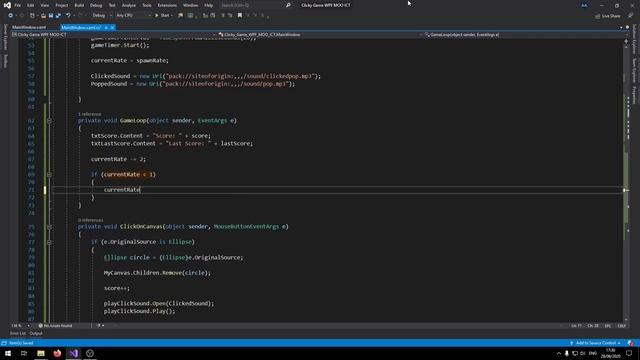Screen dimensions: 640x360
Task: Collapse the if currentRate block outline
Action: coord(49,175)
